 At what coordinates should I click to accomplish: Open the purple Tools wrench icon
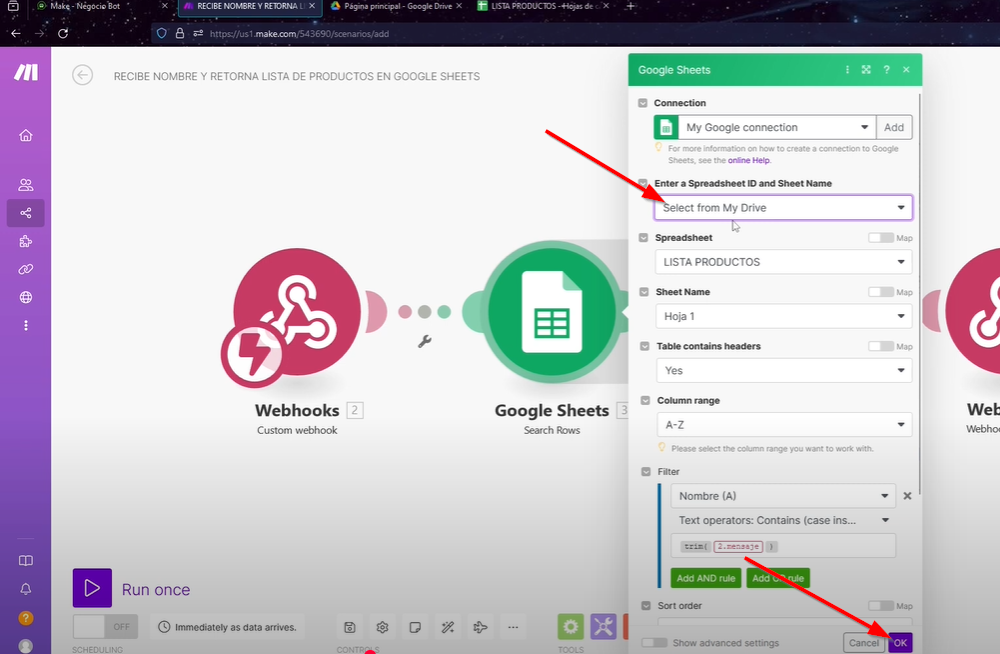(x=603, y=627)
